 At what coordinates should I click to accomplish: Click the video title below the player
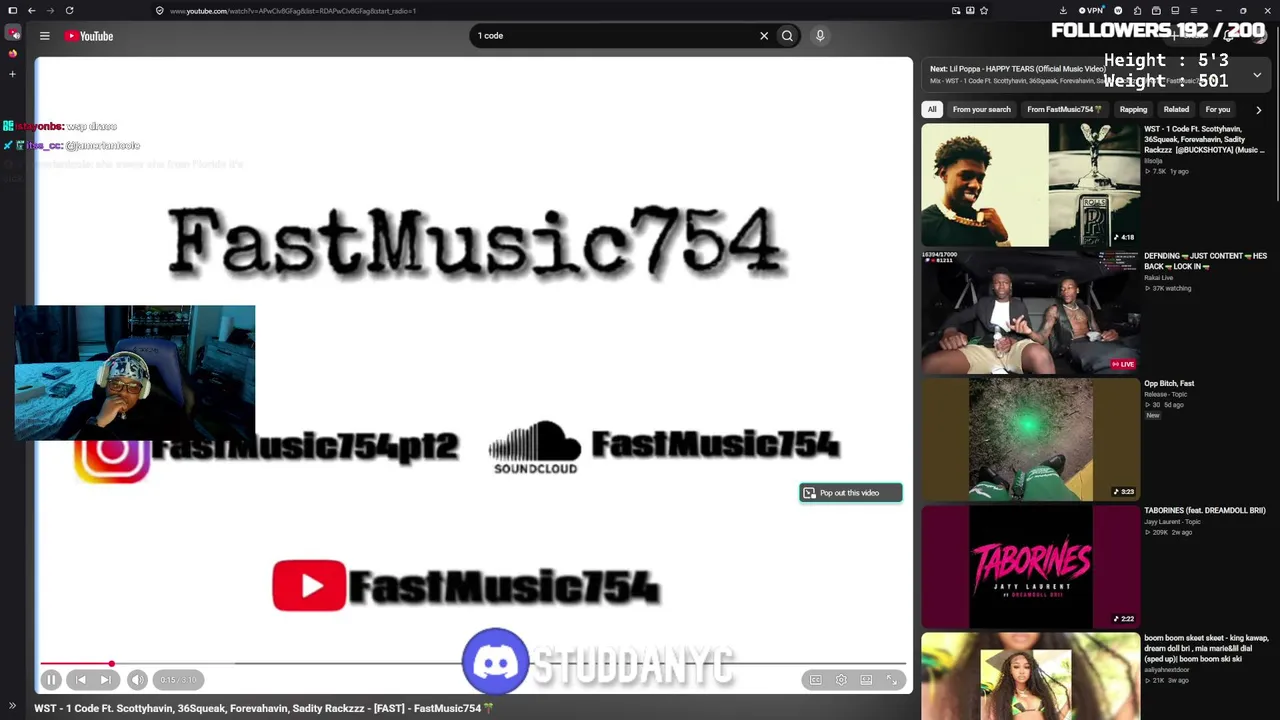click(x=264, y=708)
